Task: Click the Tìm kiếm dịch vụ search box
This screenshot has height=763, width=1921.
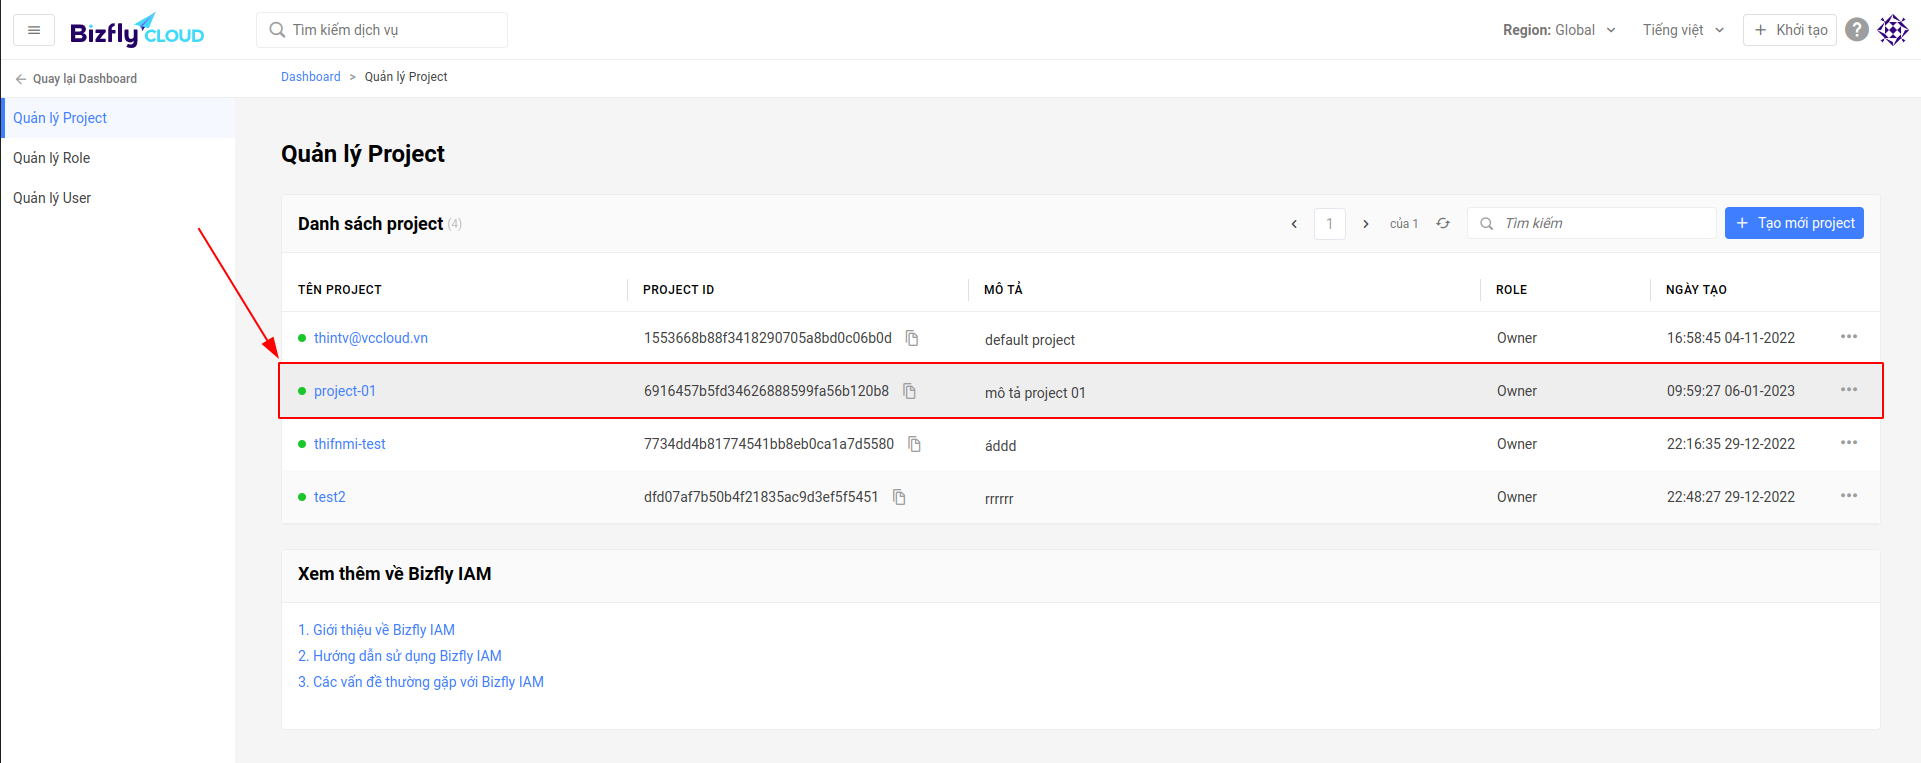Action: (x=382, y=30)
